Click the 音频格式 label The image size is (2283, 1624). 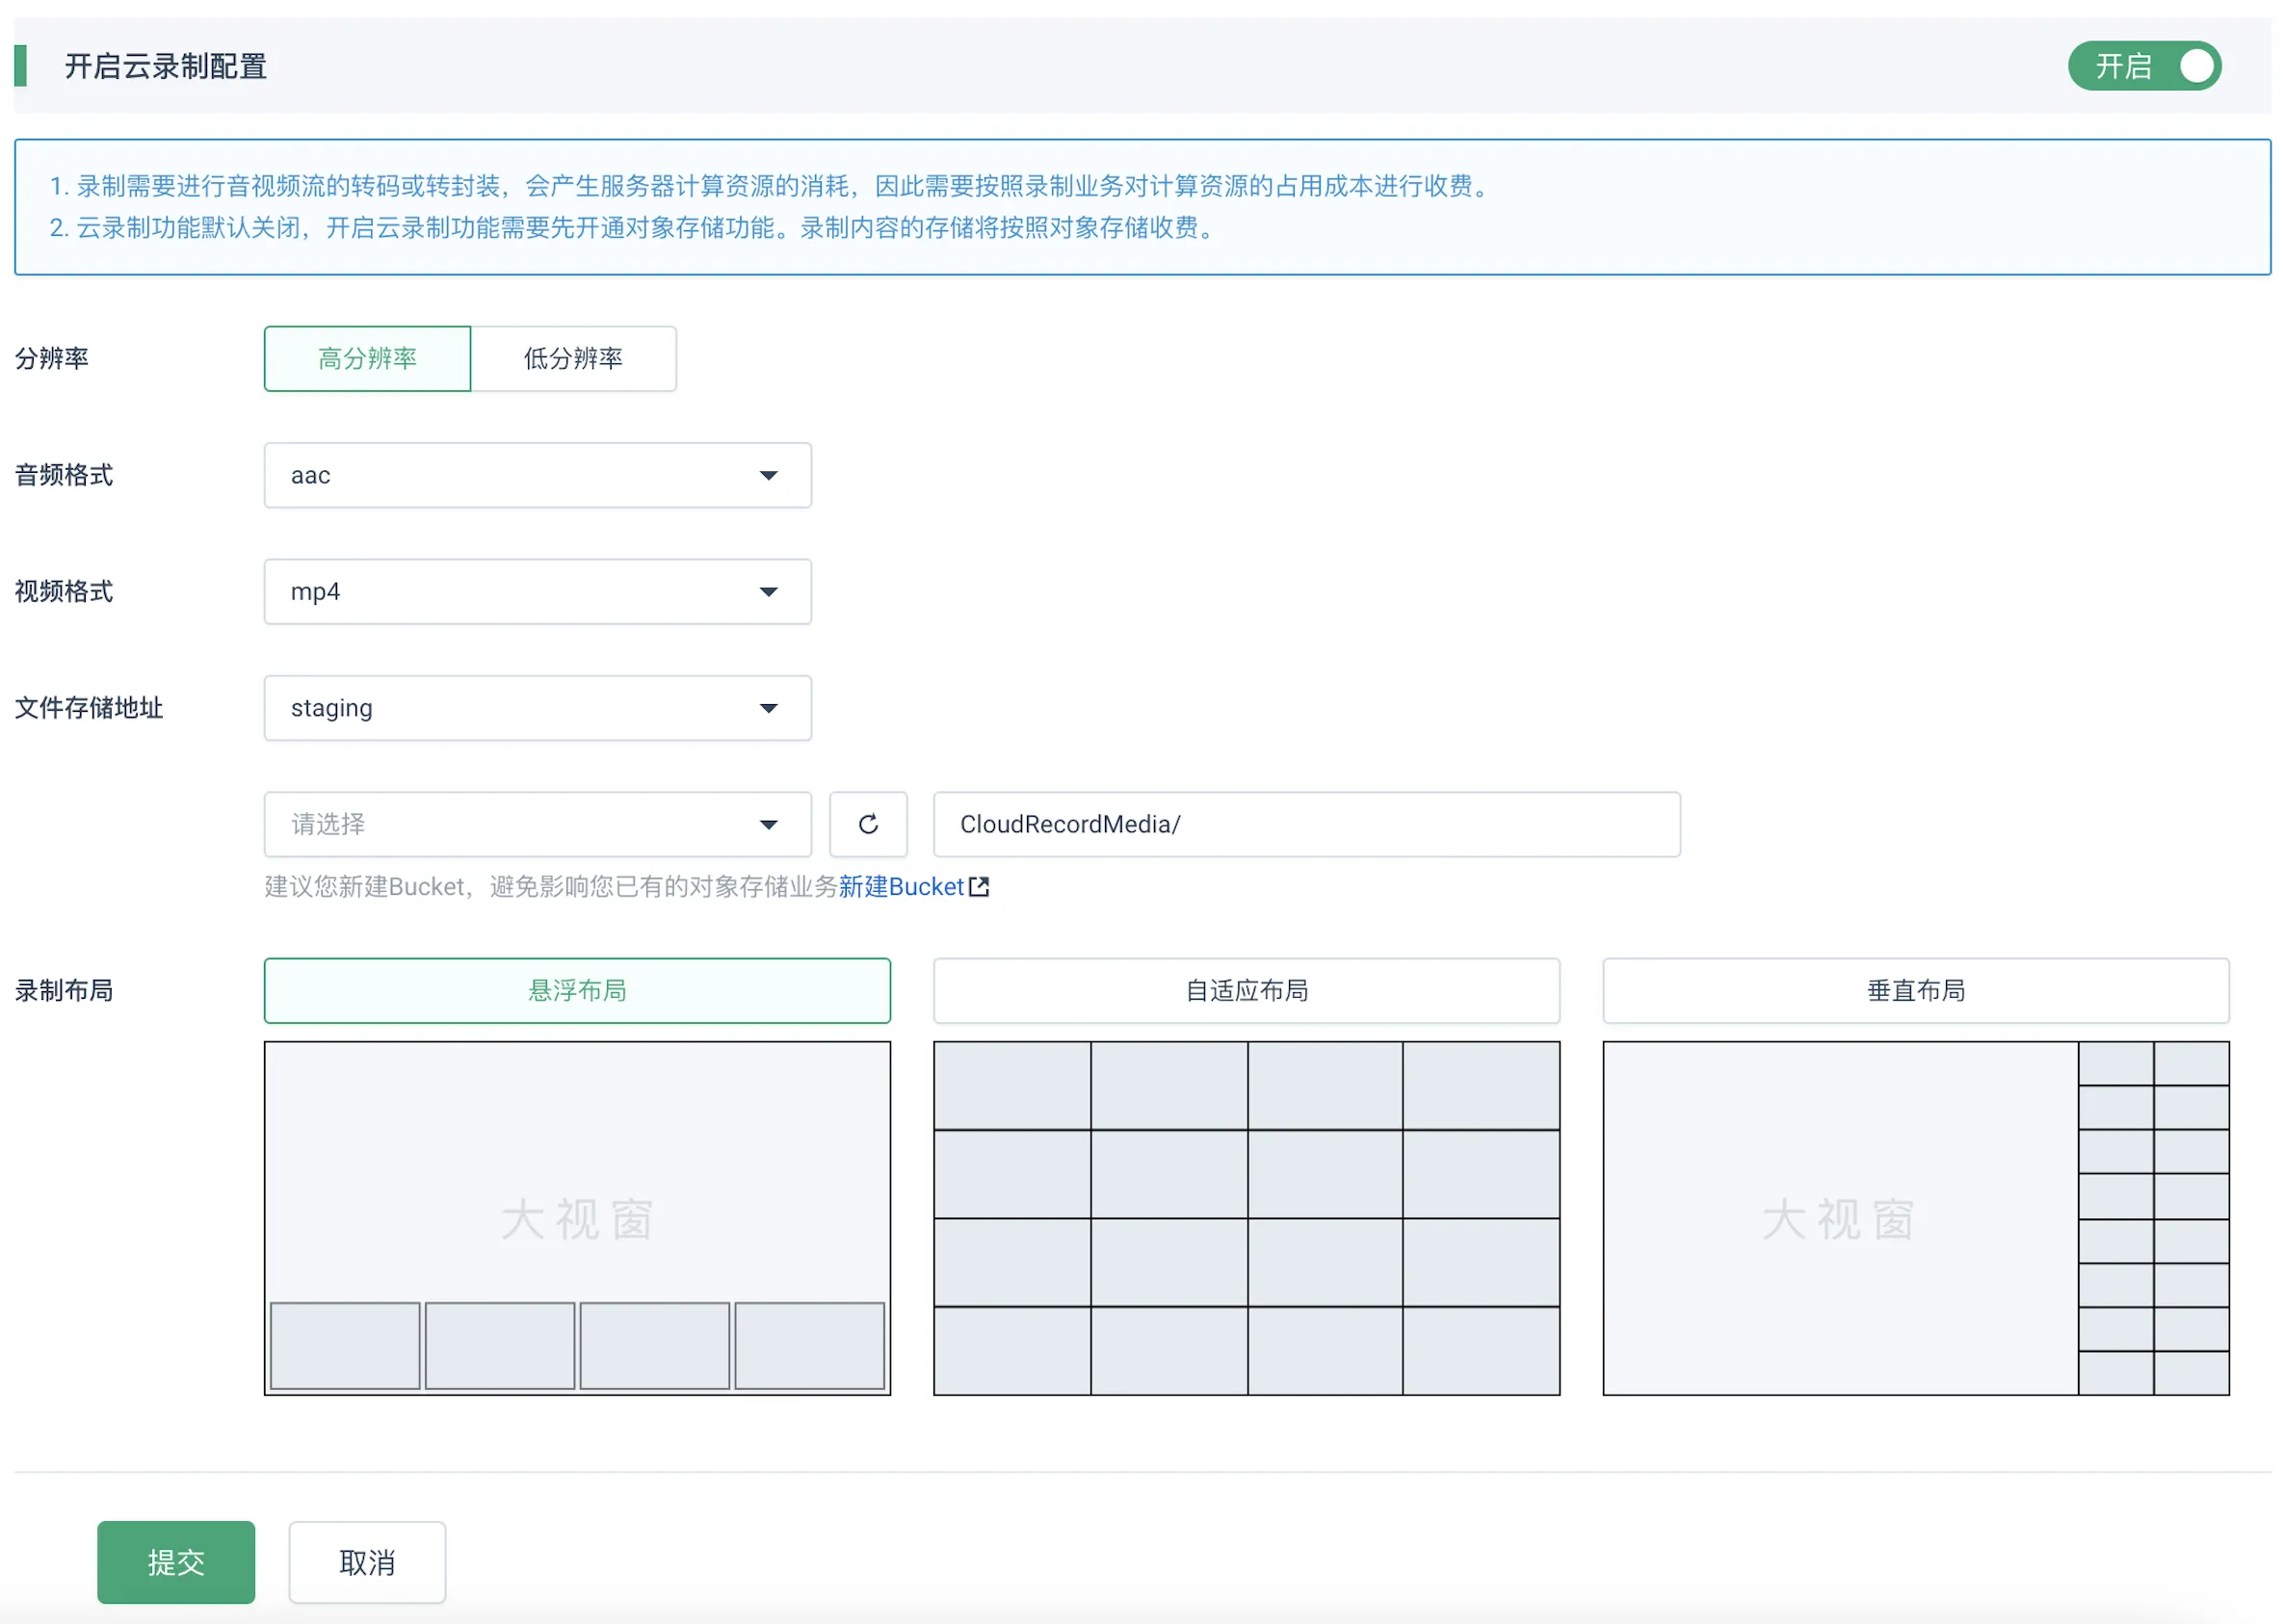pos(64,475)
